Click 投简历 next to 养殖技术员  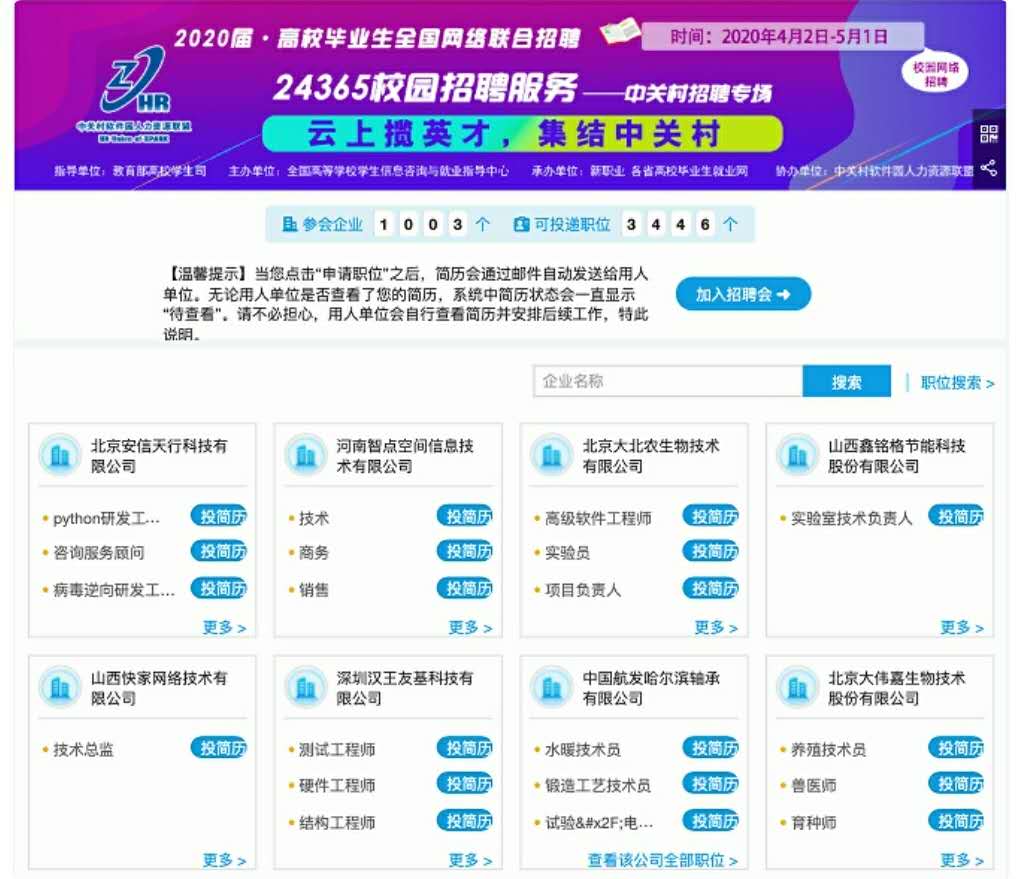[957, 748]
